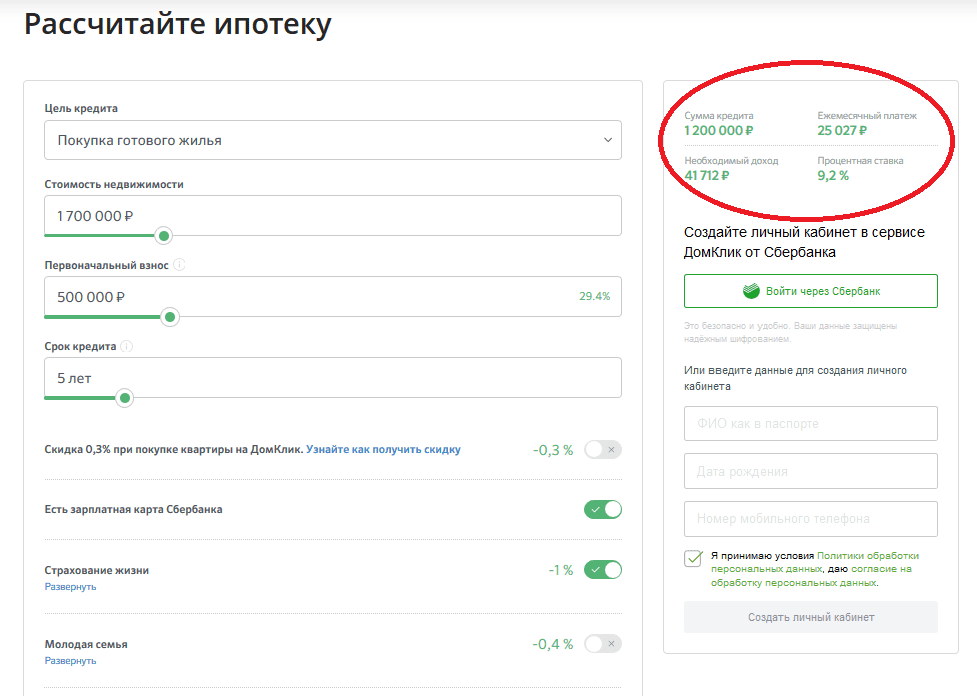The height and width of the screenshot is (696, 977).
Task: Click the Необходимый доход value 41 712 ₽
Action: point(707,175)
